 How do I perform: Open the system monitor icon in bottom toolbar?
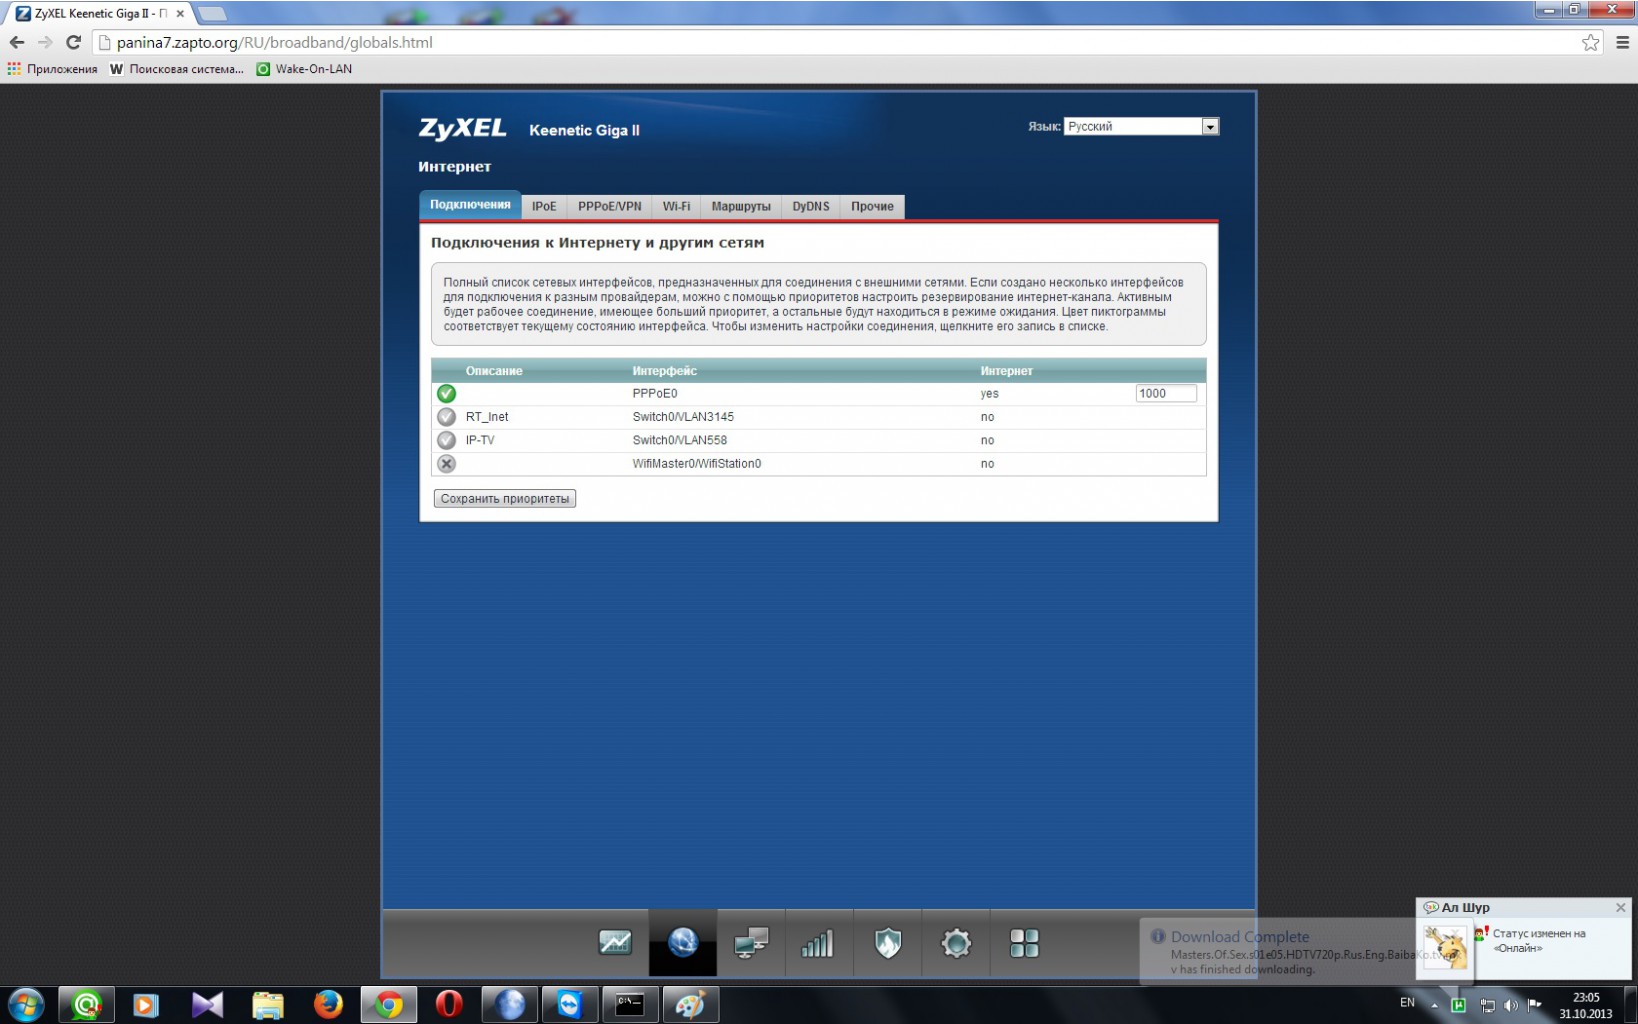tap(615, 943)
